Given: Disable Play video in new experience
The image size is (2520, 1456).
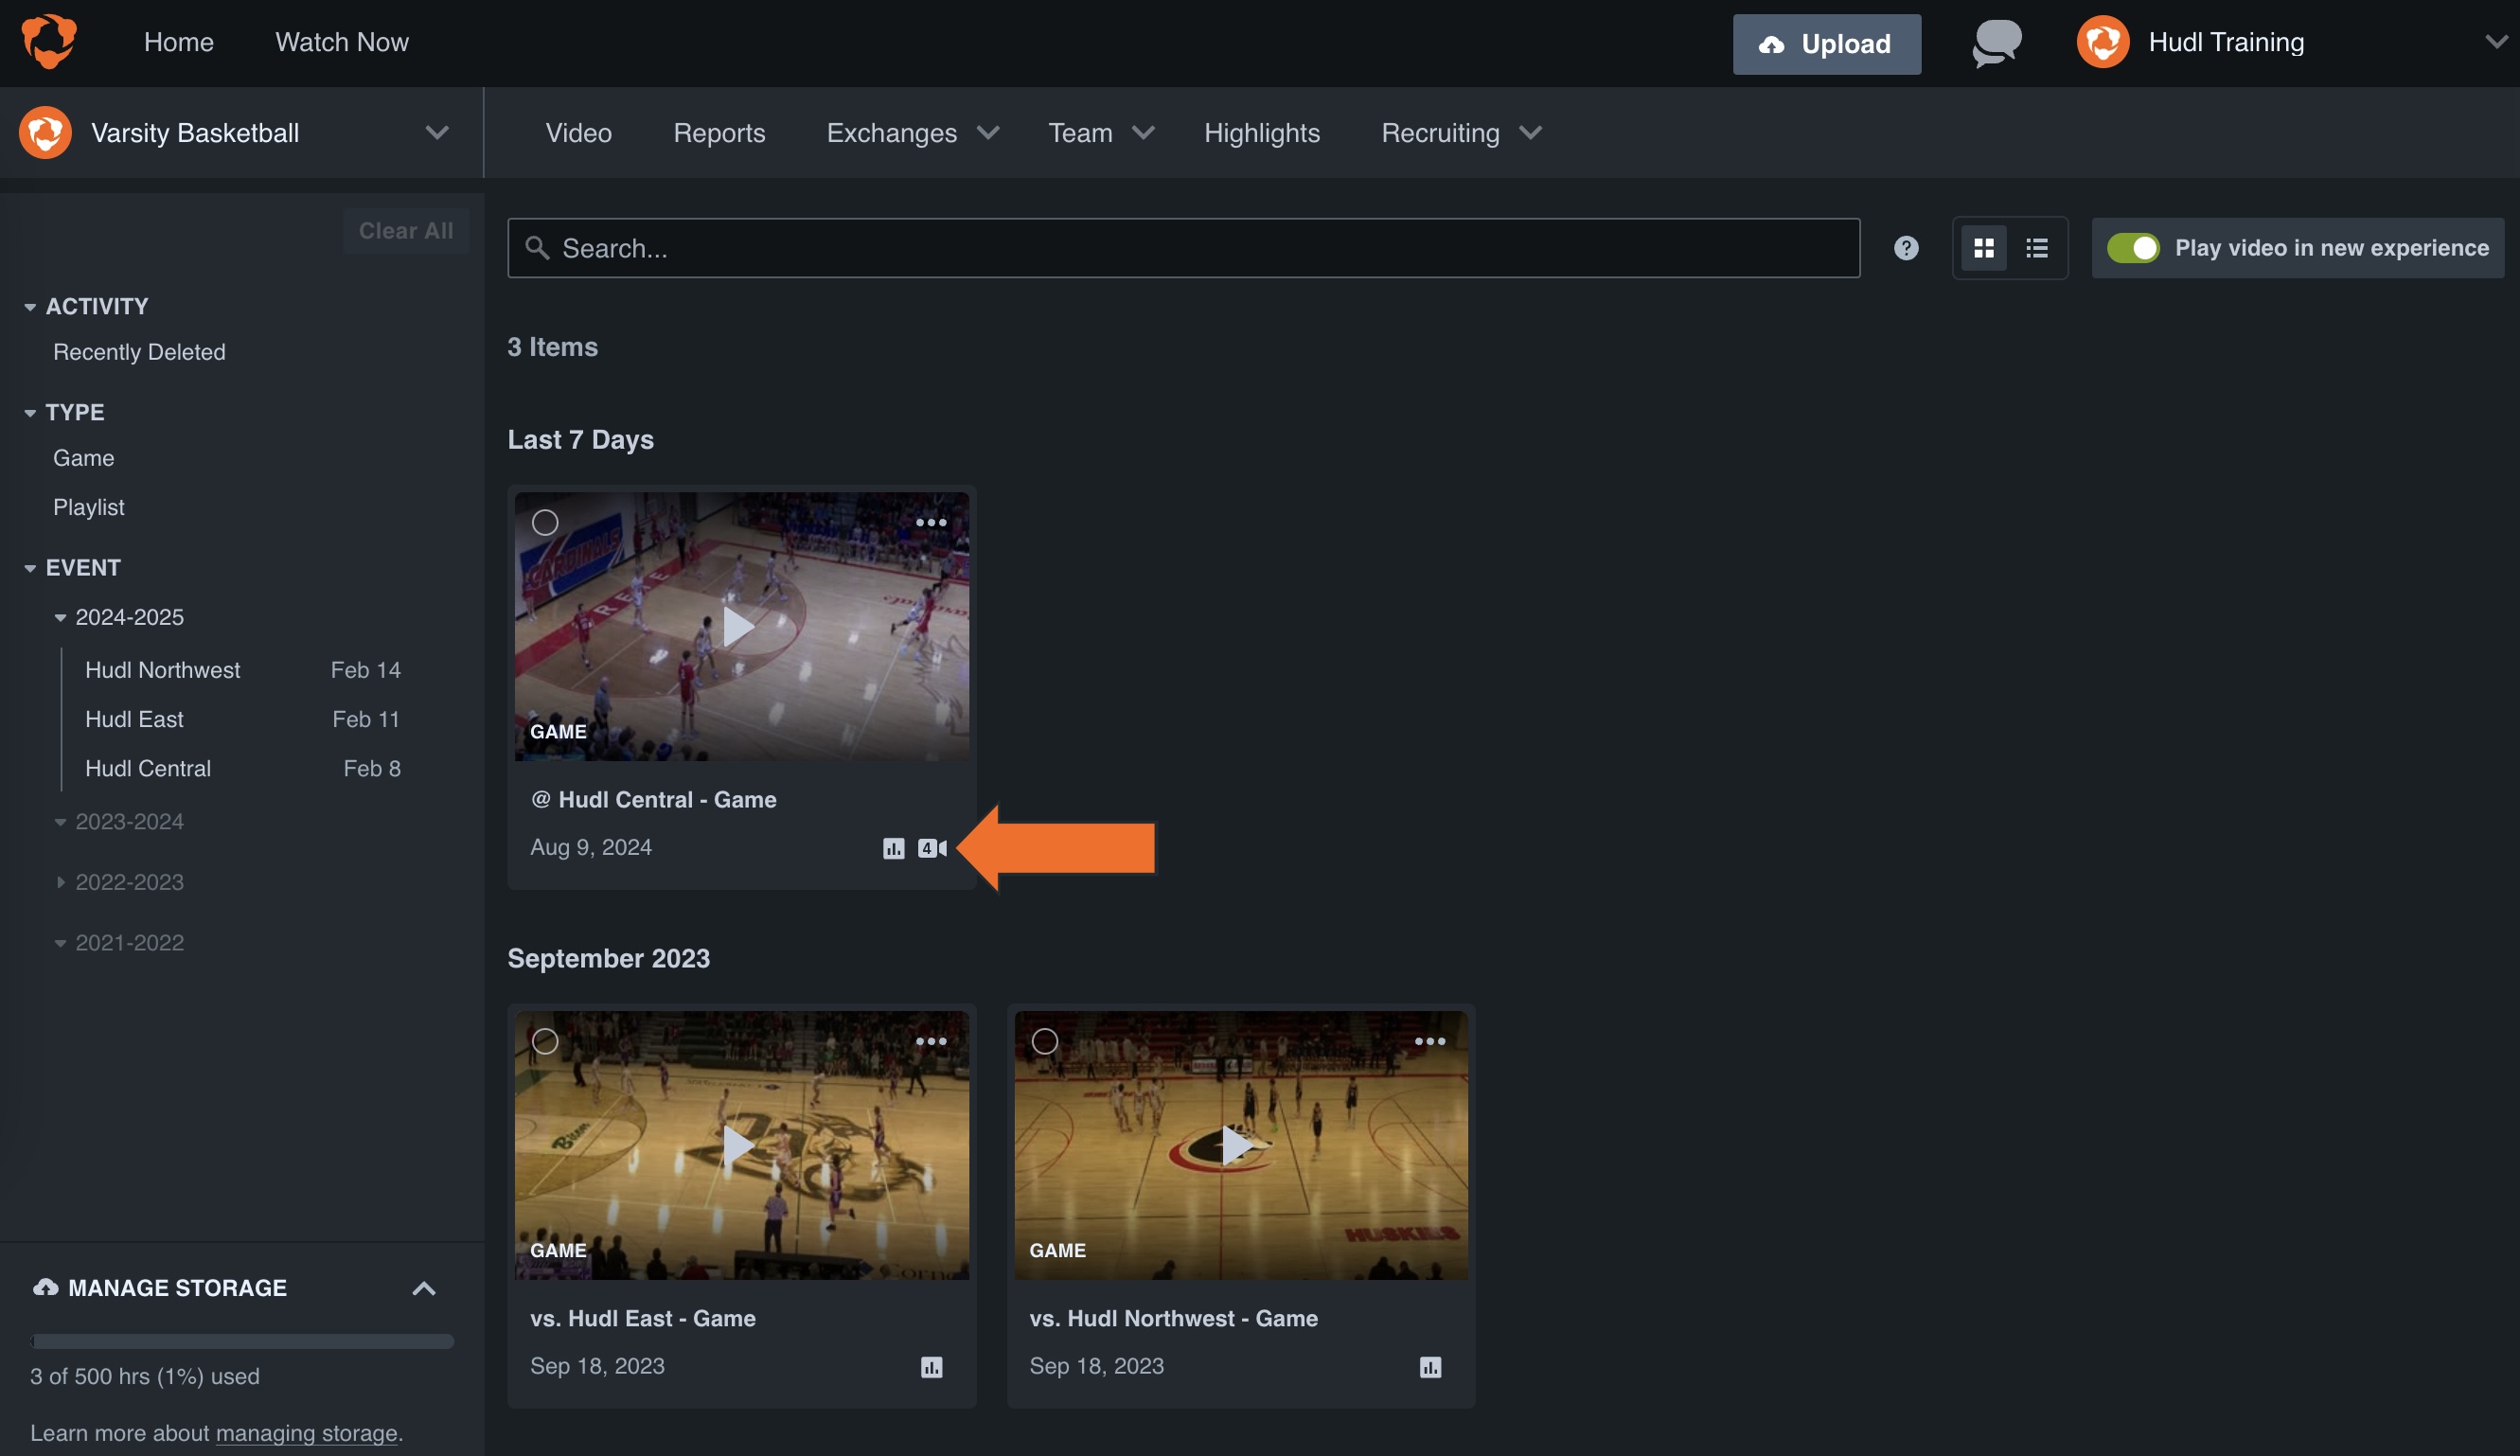Looking at the screenshot, I should click(2136, 247).
